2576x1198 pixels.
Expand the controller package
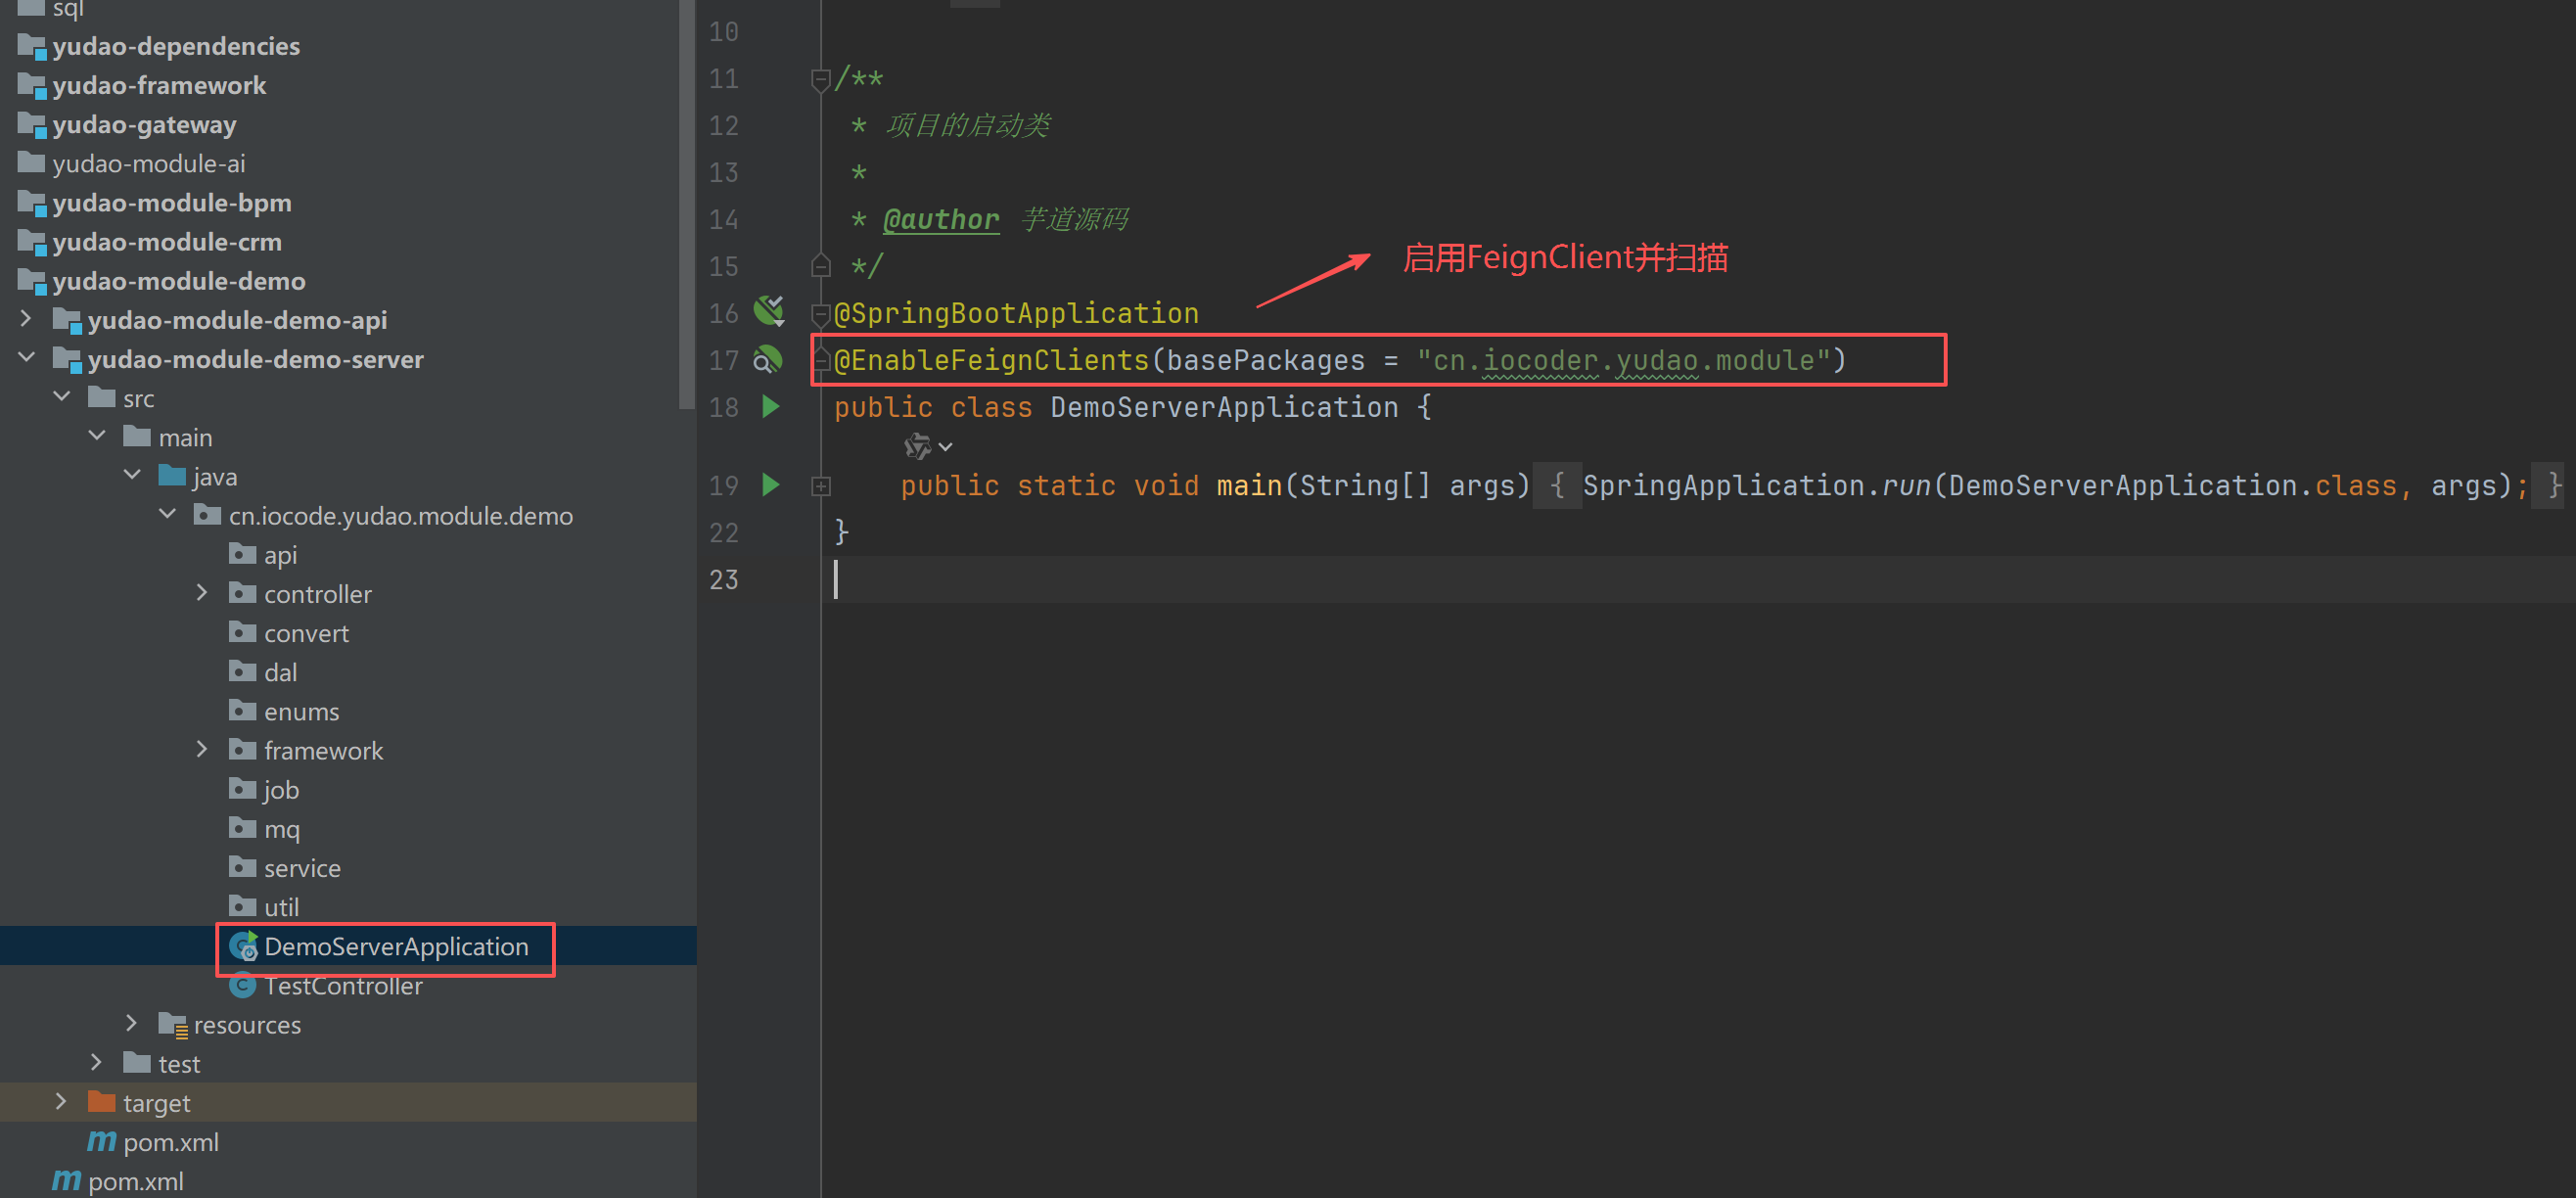point(202,593)
